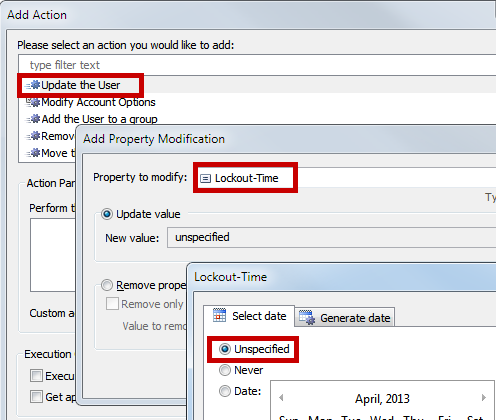Click the Update the User gear icon
496x420 pixels.
click(x=33, y=85)
